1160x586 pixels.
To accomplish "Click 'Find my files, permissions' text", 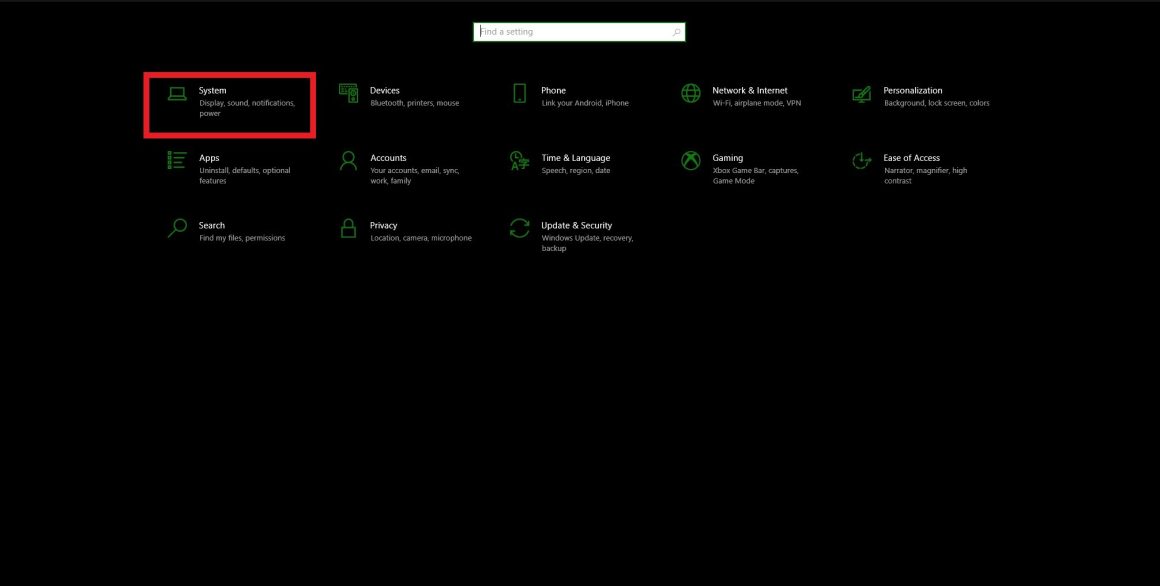I will 242,238.
